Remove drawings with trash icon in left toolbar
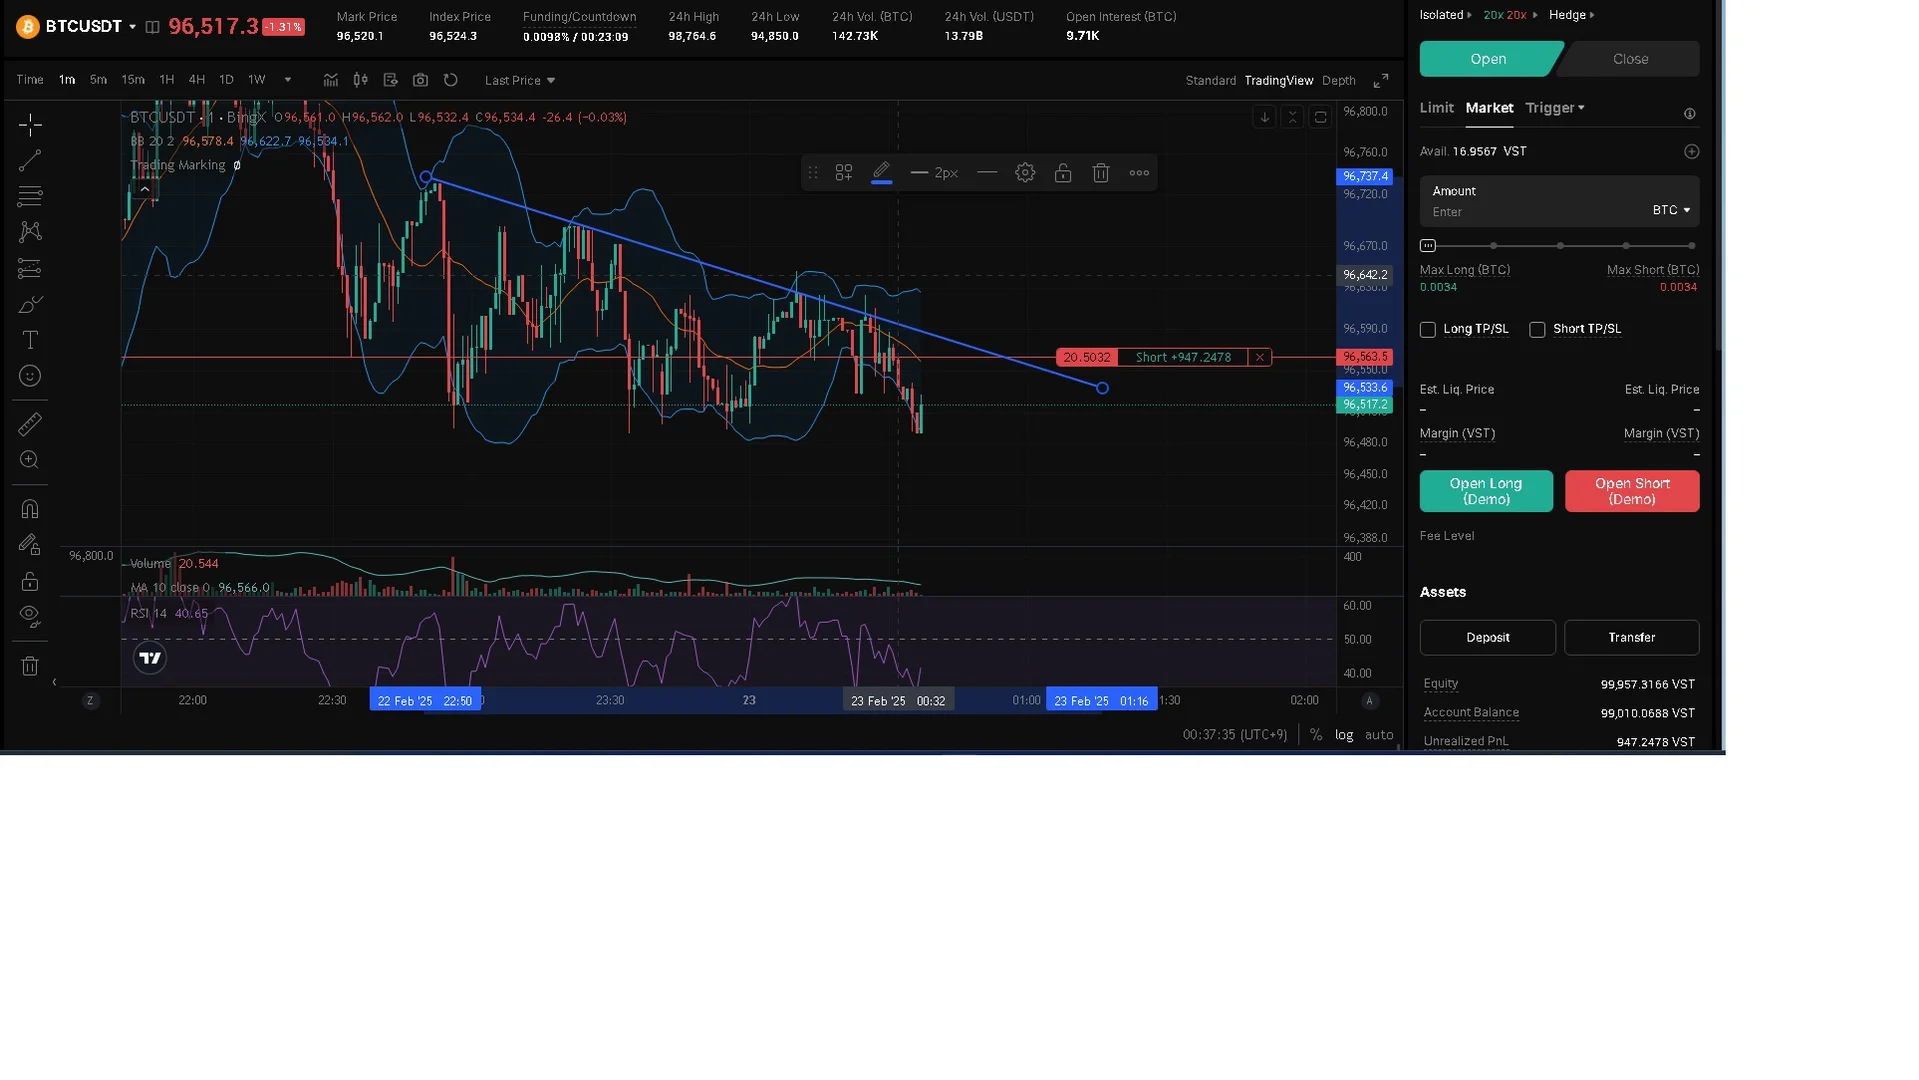Viewport: 1919px width, 1080px height. (30, 666)
